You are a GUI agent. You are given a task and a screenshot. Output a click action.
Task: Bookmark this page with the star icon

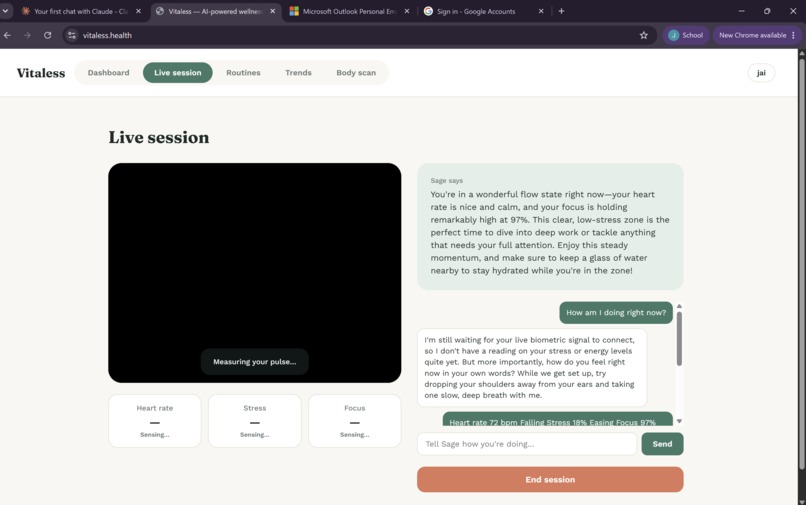pos(644,35)
